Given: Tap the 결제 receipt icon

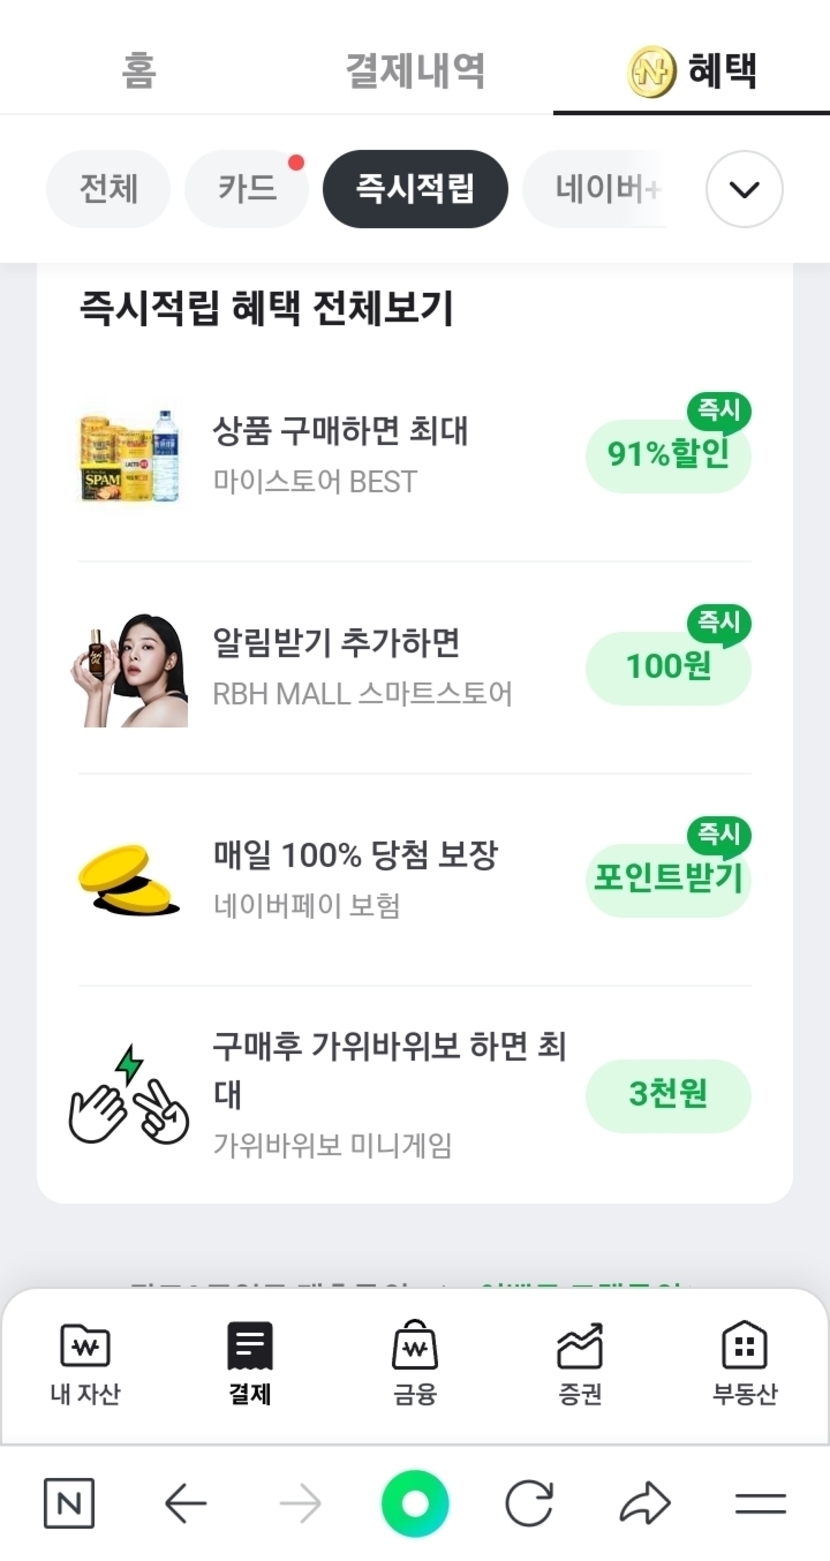Looking at the screenshot, I should point(249,1347).
